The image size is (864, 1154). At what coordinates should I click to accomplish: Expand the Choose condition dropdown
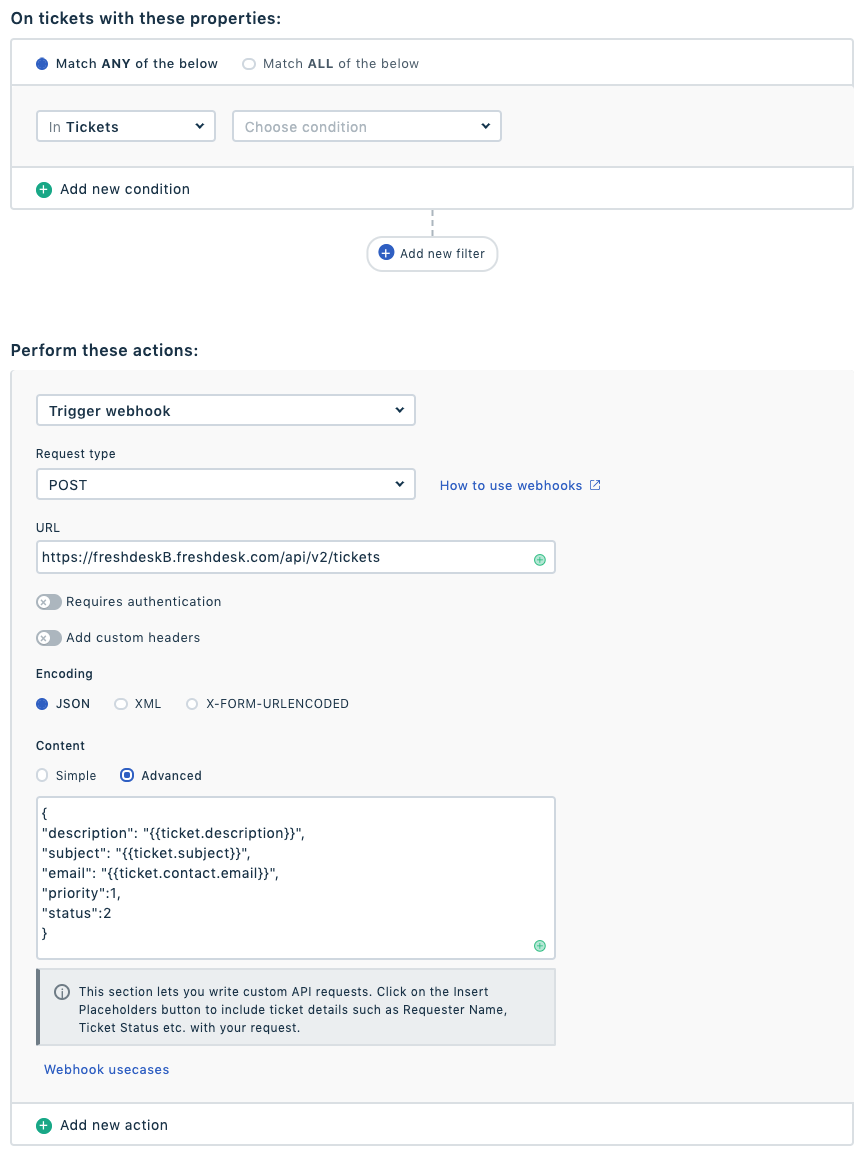click(367, 127)
